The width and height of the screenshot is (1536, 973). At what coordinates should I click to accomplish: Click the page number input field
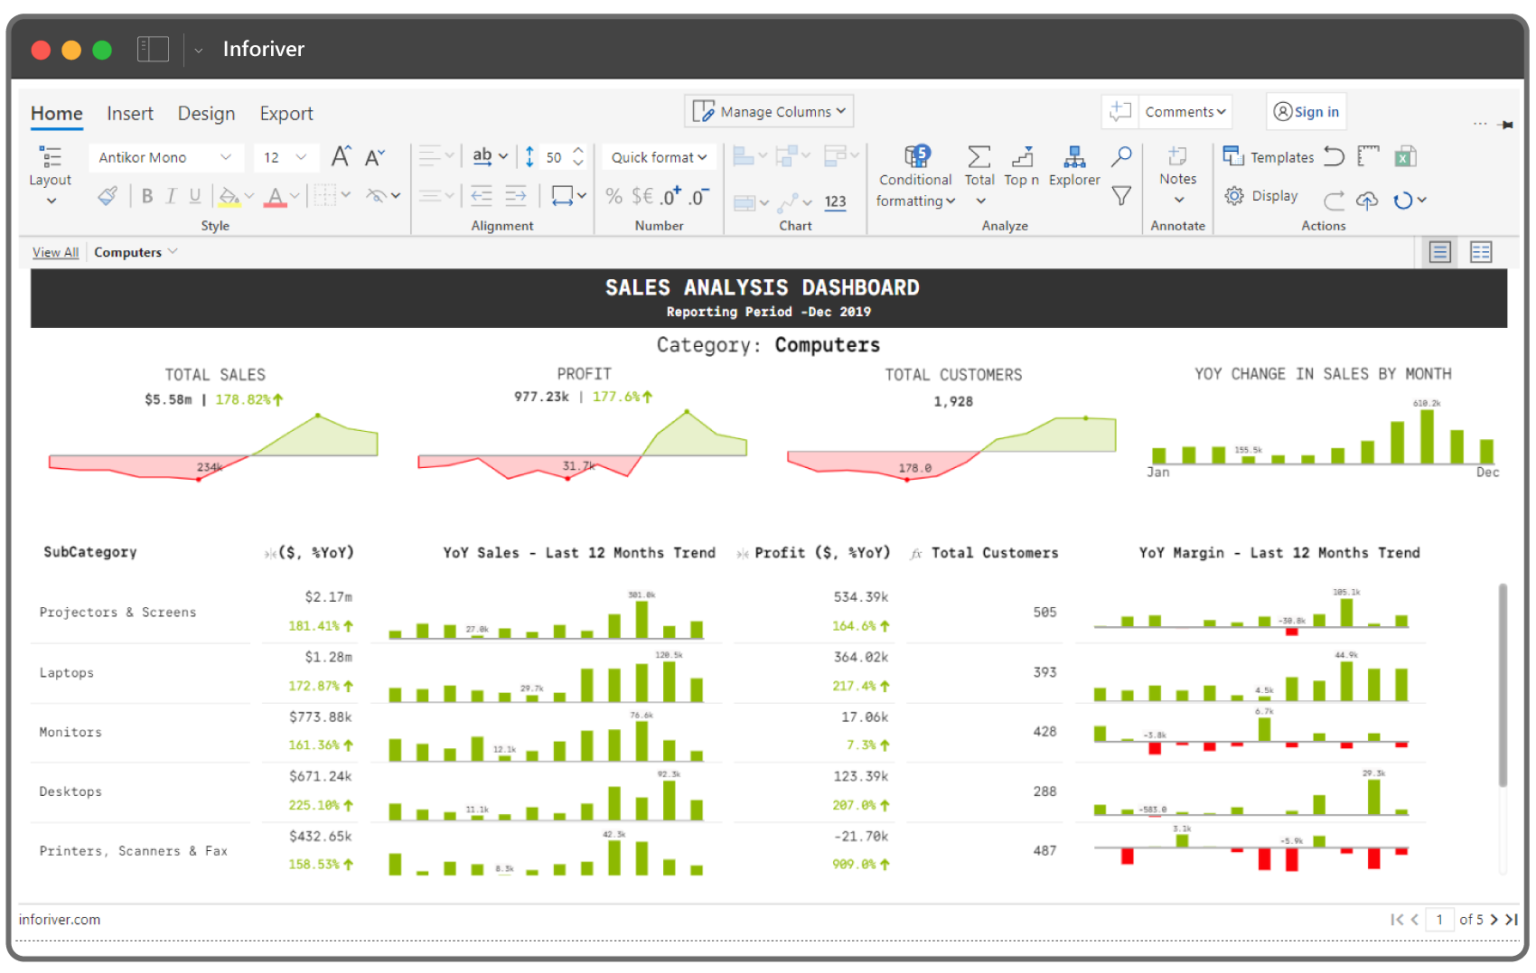[1440, 920]
